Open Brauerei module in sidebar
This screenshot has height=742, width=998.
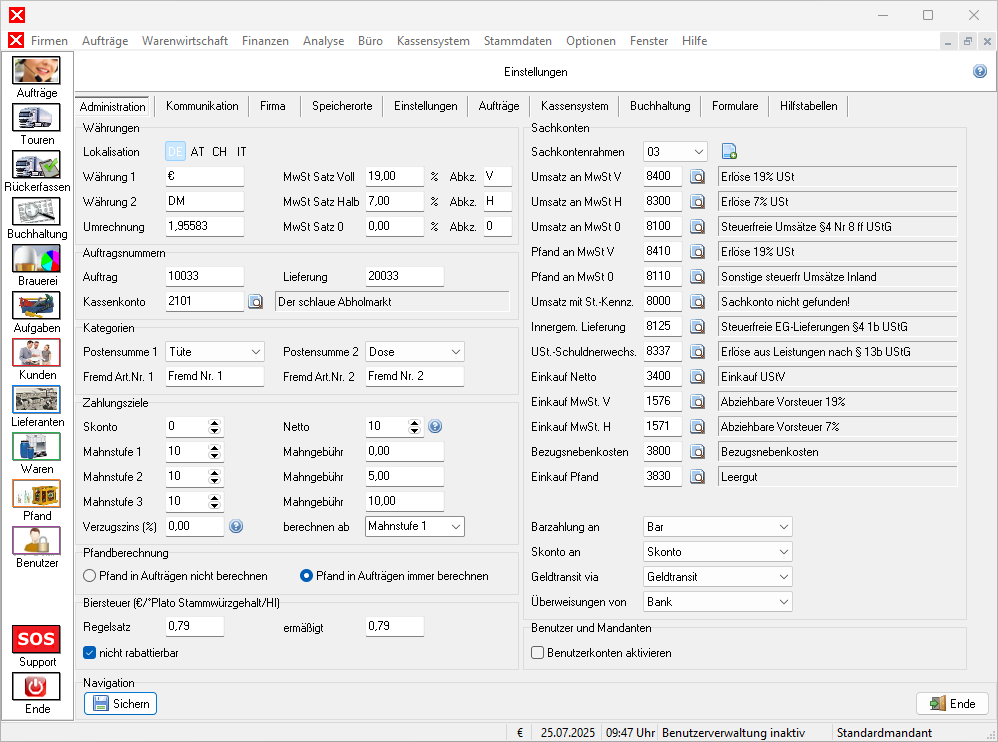37,259
